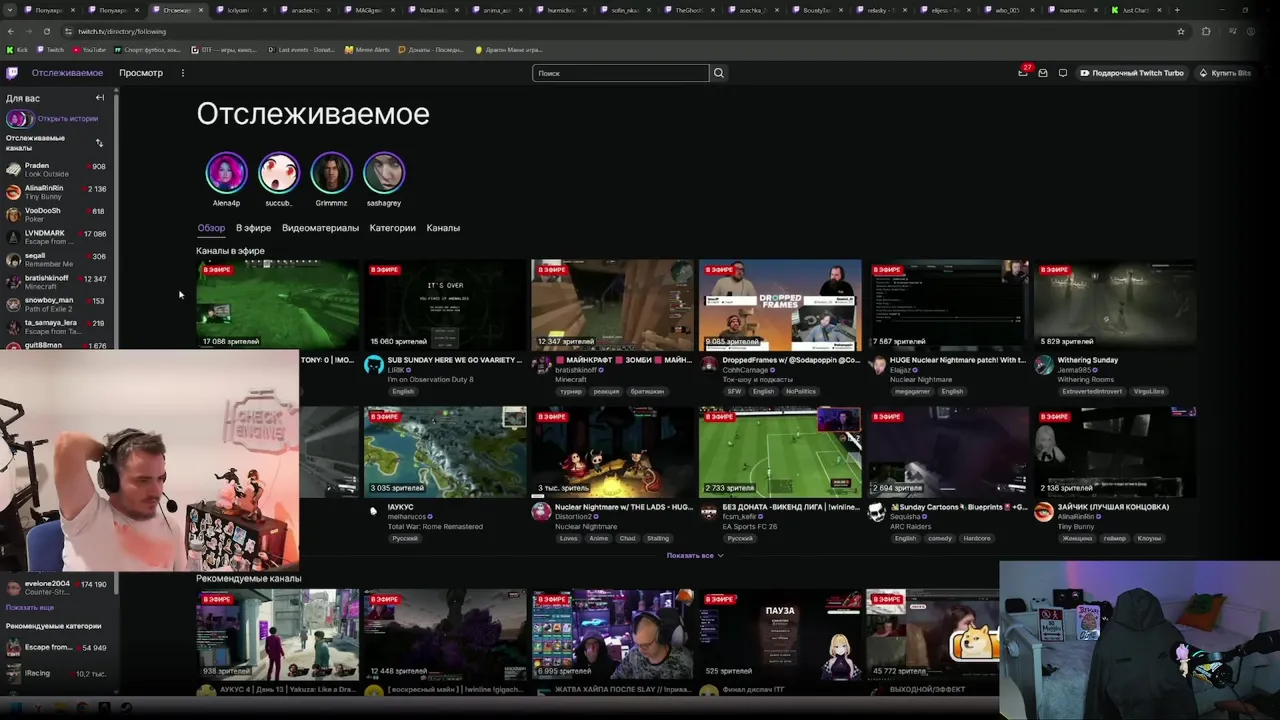The height and width of the screenshot is (720, 1280).
Task: Open the Alena4p story avatar
Action: click(226, 173)
